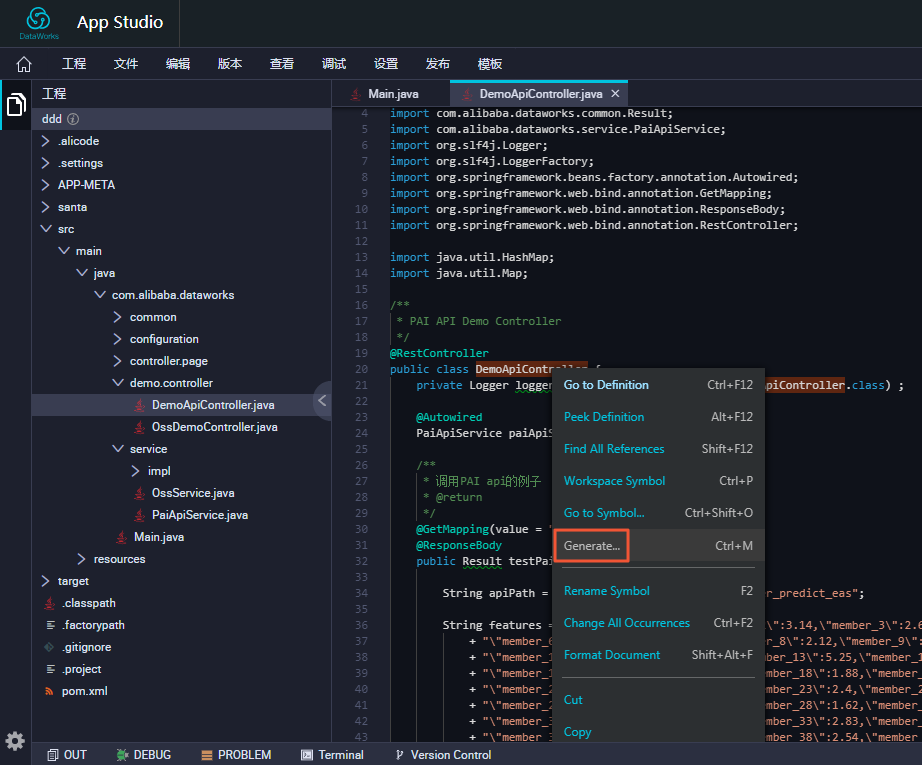The height and width of the screenshot is (765, 922).
Task: Open the DEBUG panel
Action: point(144,755)
